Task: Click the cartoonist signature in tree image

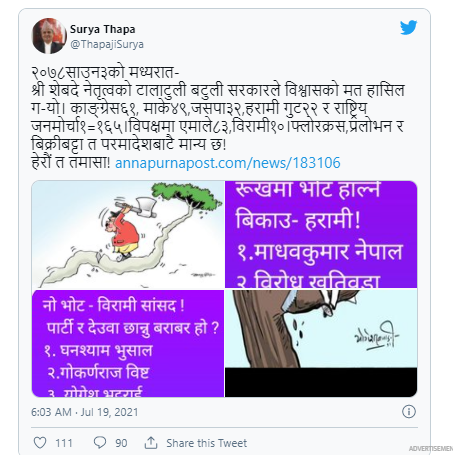Action: tap(376, 336)
